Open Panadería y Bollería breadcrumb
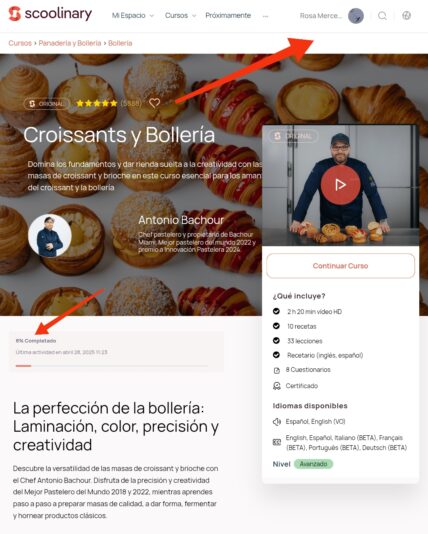 coord(70,43)
